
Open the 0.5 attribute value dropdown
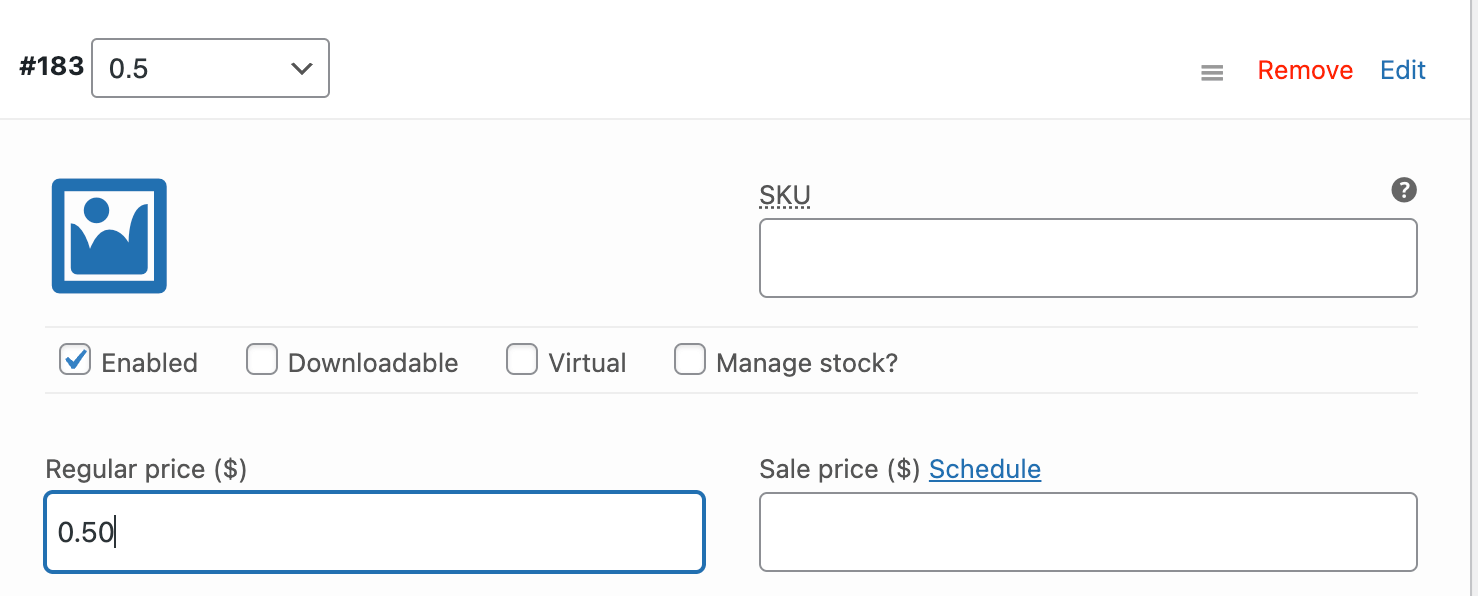(210, 68)
